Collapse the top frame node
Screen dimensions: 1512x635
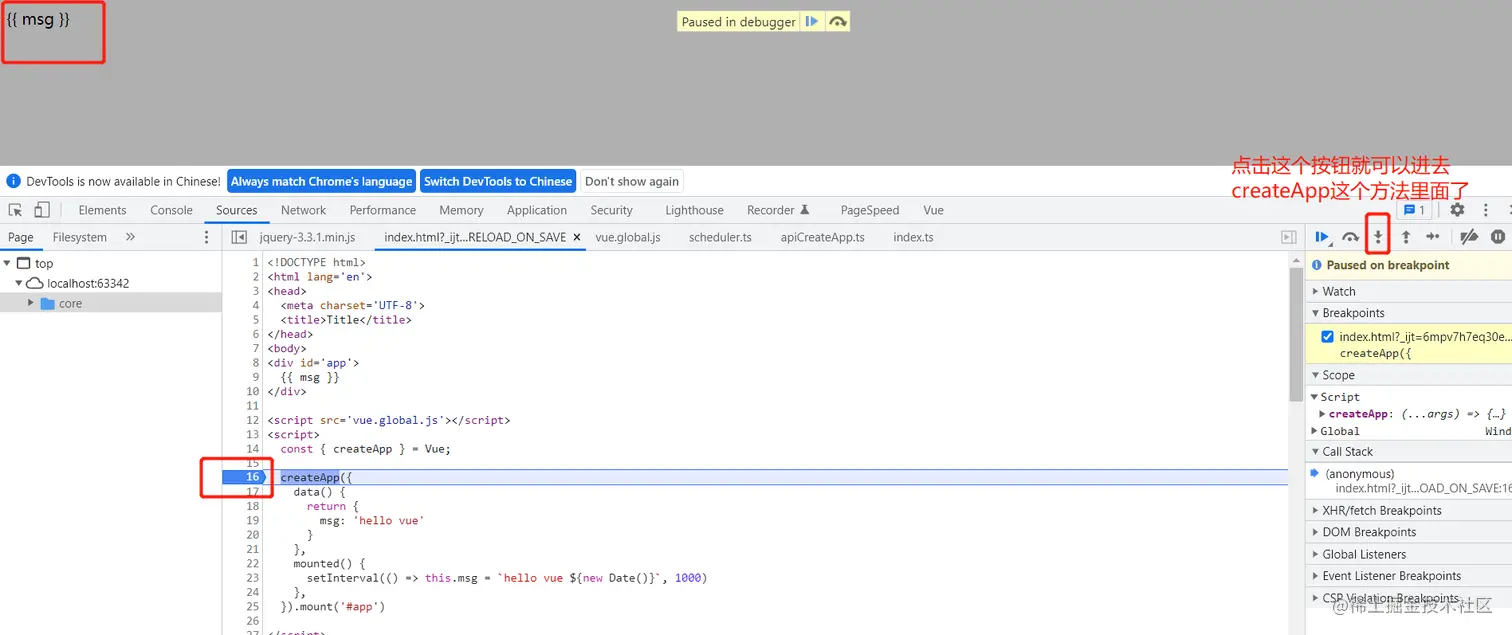[8, 263]
